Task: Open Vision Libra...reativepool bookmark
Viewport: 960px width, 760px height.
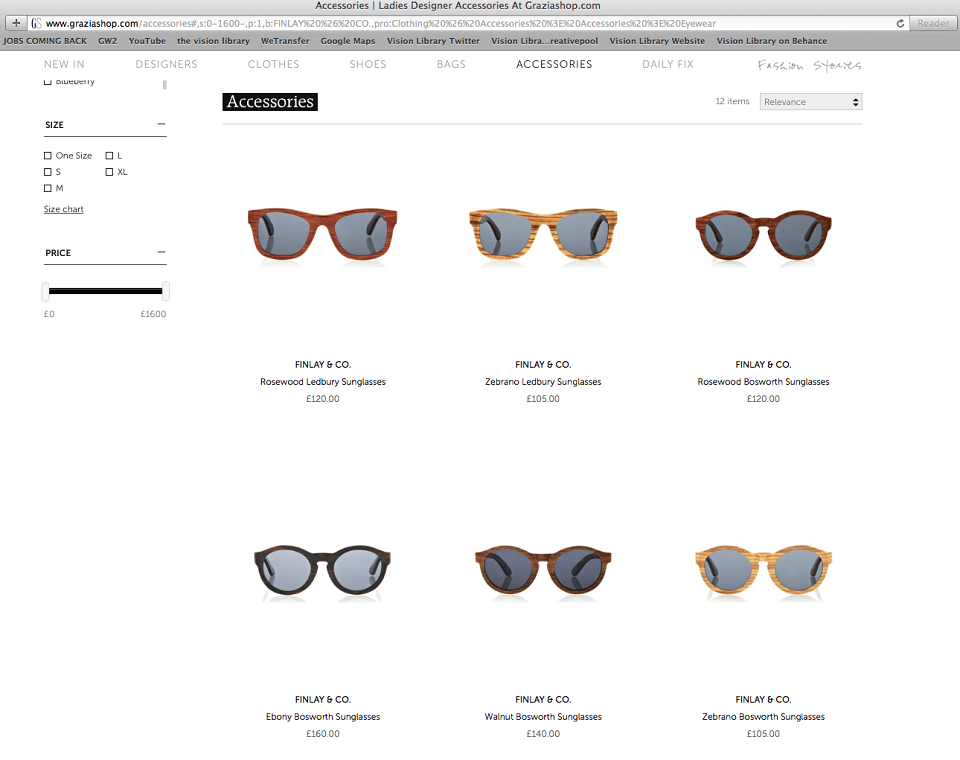Action: click(x=544, y=41)
